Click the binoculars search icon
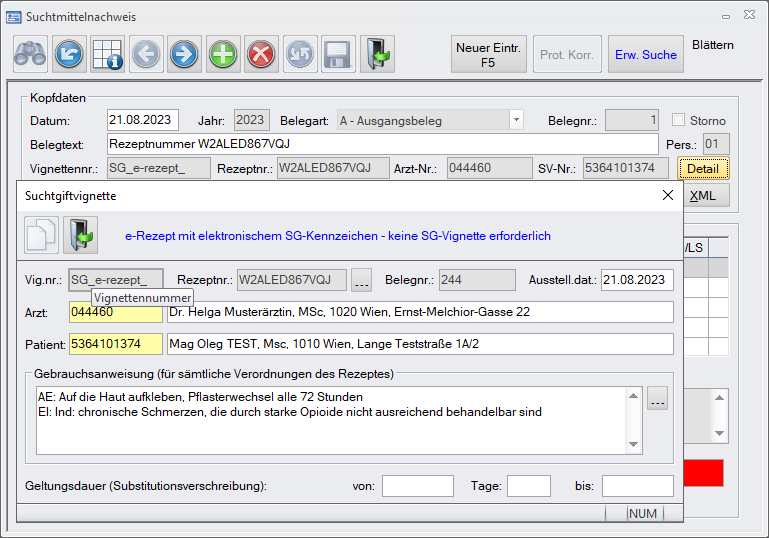Image resolution: width=769 pixels, height=538 pixels. point(31,54)
